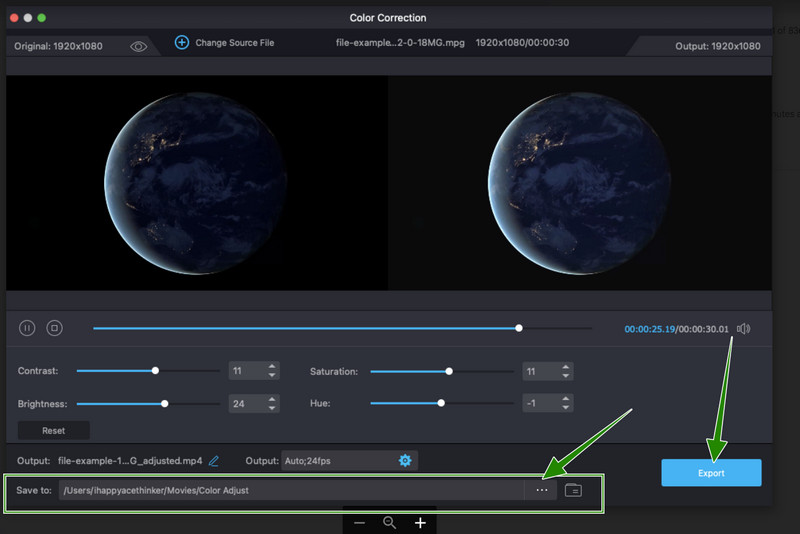This screenshot has height=534, width=800.
Task: Click the pause playback button
Action: coord(27,328)
